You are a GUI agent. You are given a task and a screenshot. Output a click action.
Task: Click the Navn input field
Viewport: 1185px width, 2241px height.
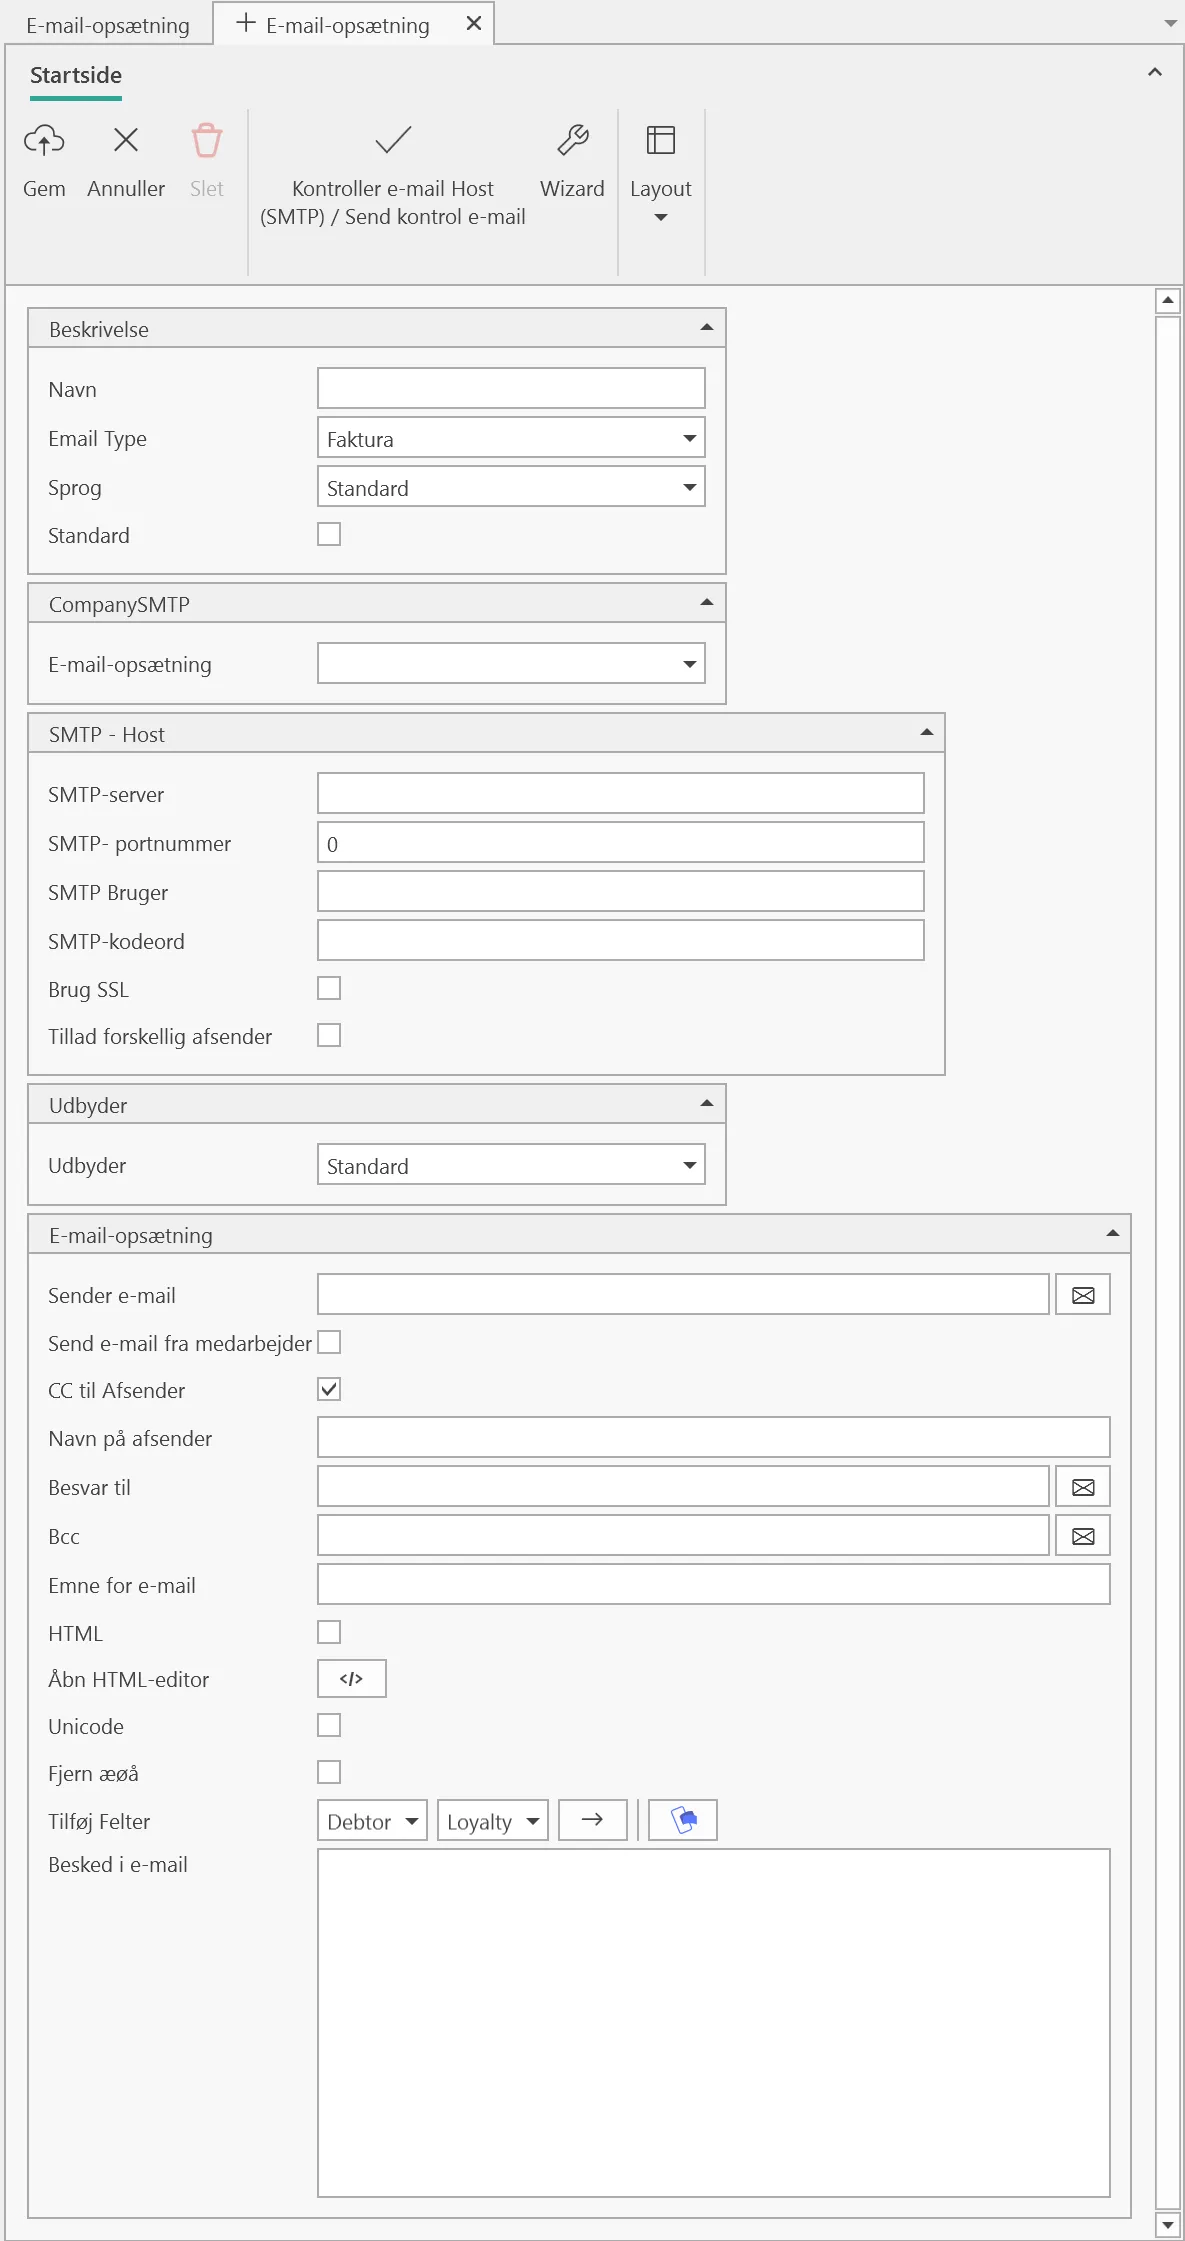tap(511, 388)
